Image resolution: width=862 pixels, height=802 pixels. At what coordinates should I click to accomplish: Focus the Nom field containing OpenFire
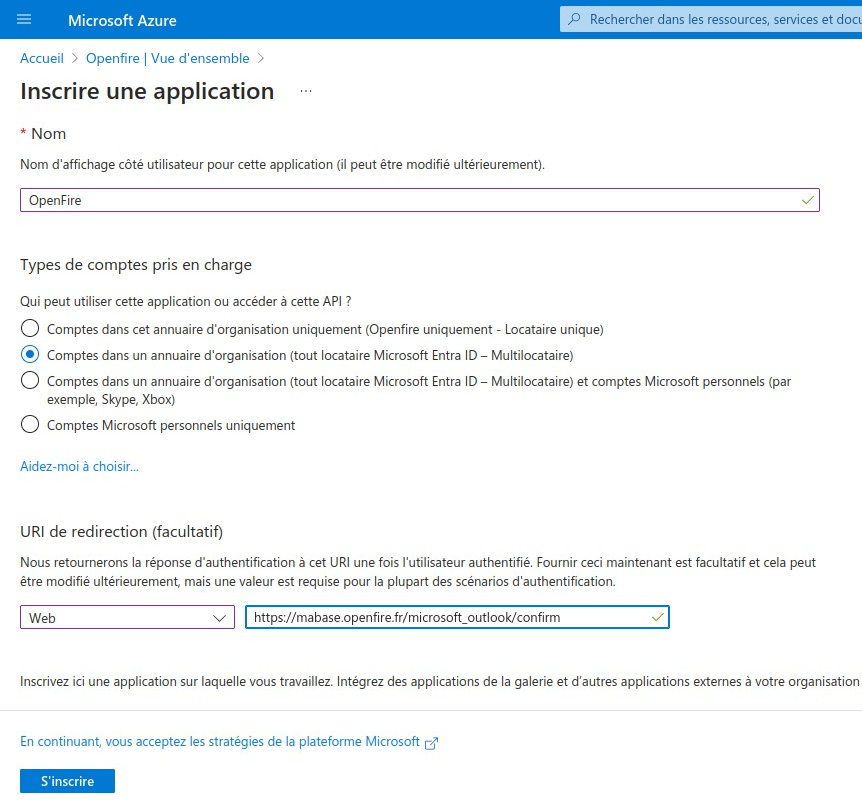pos(420,200)
